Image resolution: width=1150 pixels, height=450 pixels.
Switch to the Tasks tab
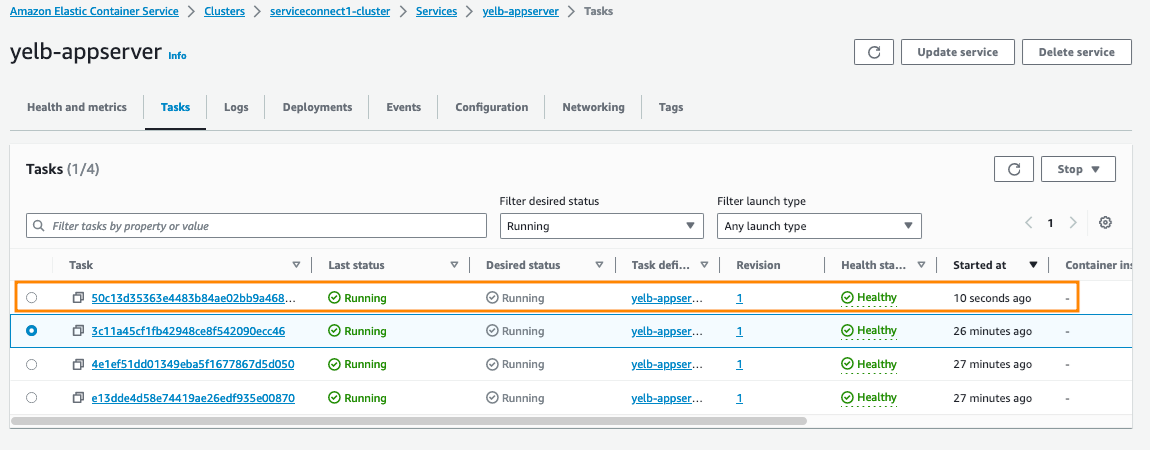click(175, 107)
